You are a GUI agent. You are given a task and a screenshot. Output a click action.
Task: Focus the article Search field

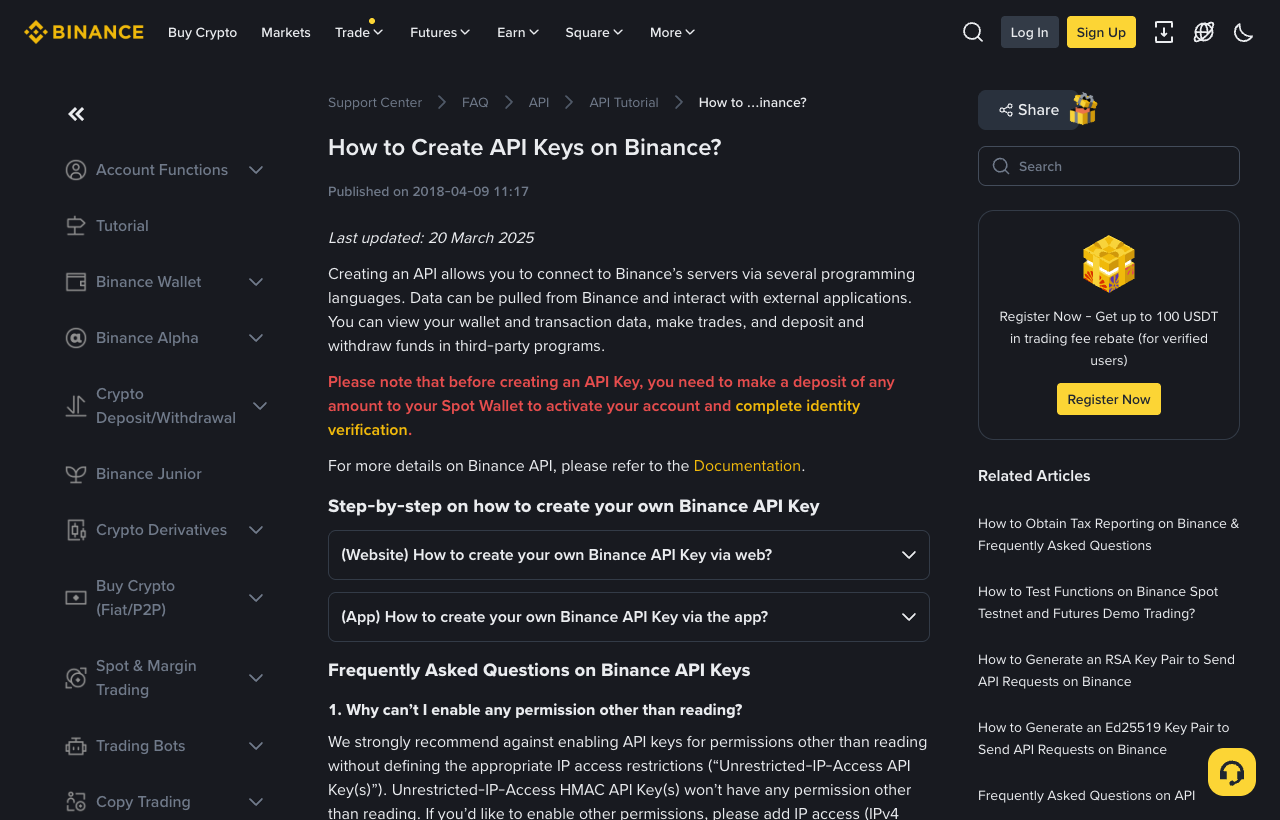pyautogui.click(x=1109, y=166)
